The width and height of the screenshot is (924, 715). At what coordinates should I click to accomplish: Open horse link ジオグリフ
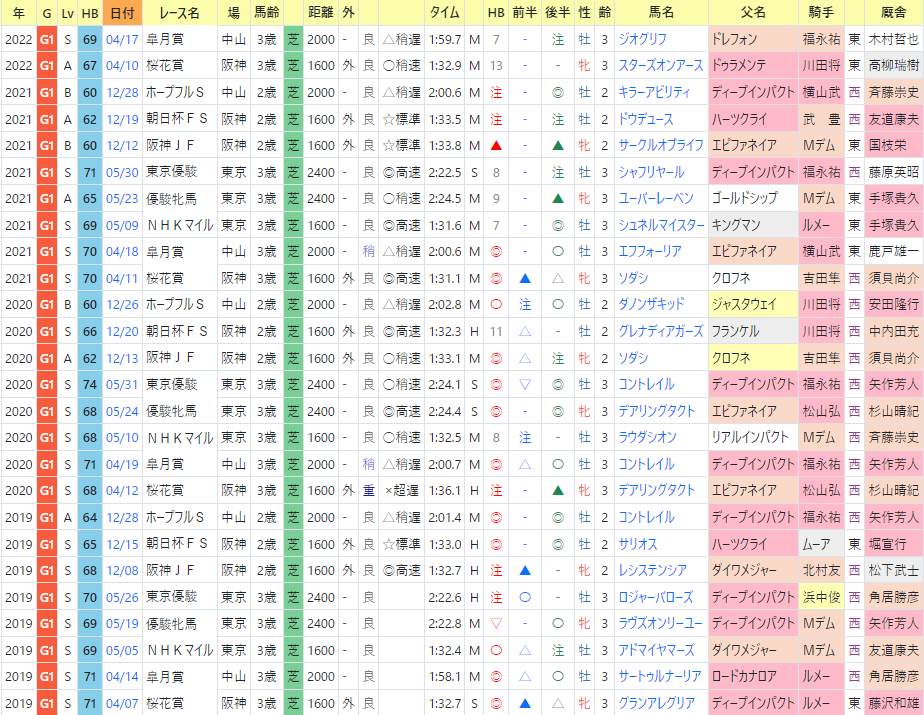tap(642, 39)
